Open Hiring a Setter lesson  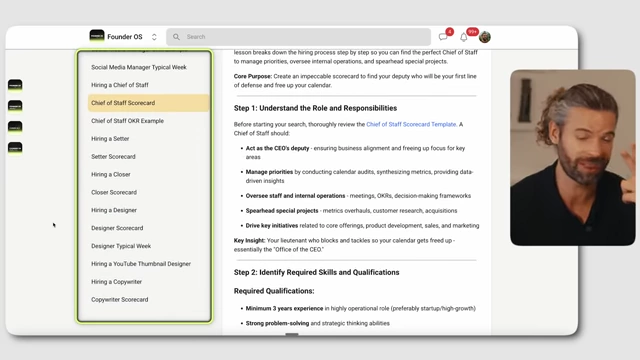110,139
